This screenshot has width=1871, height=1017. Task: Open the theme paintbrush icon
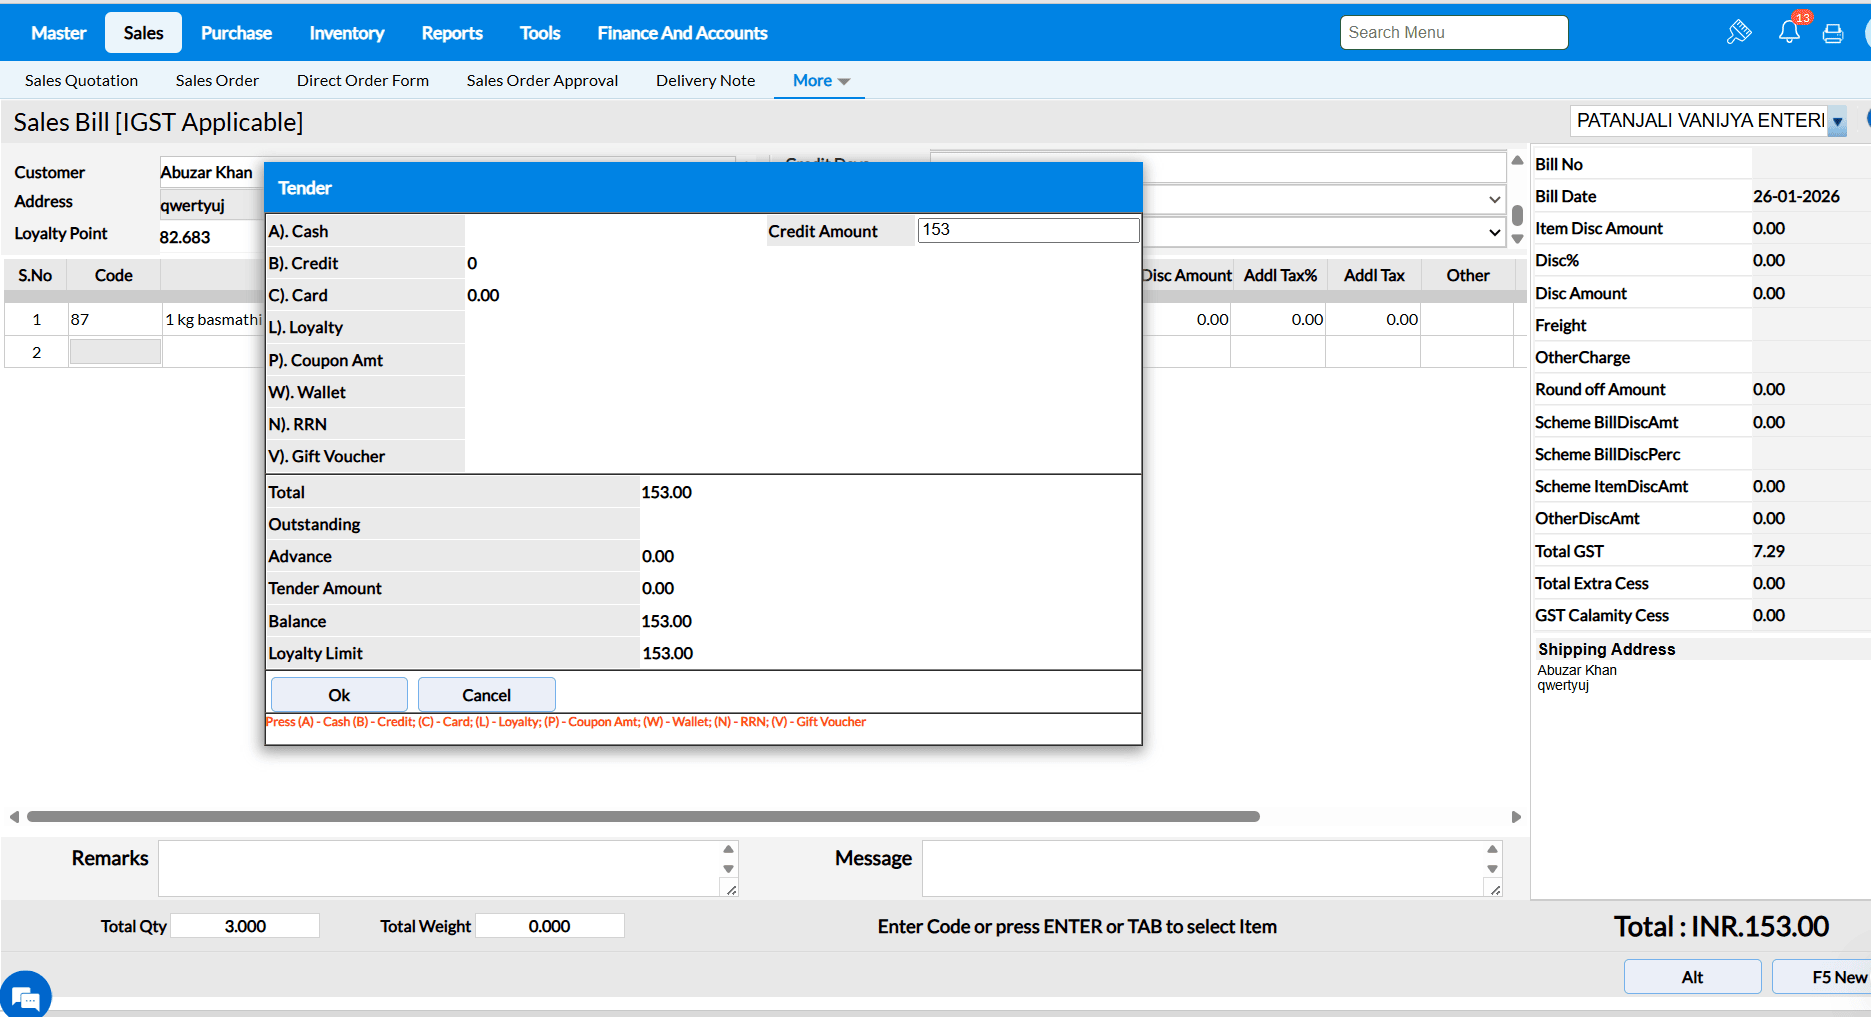[1739, 32]
